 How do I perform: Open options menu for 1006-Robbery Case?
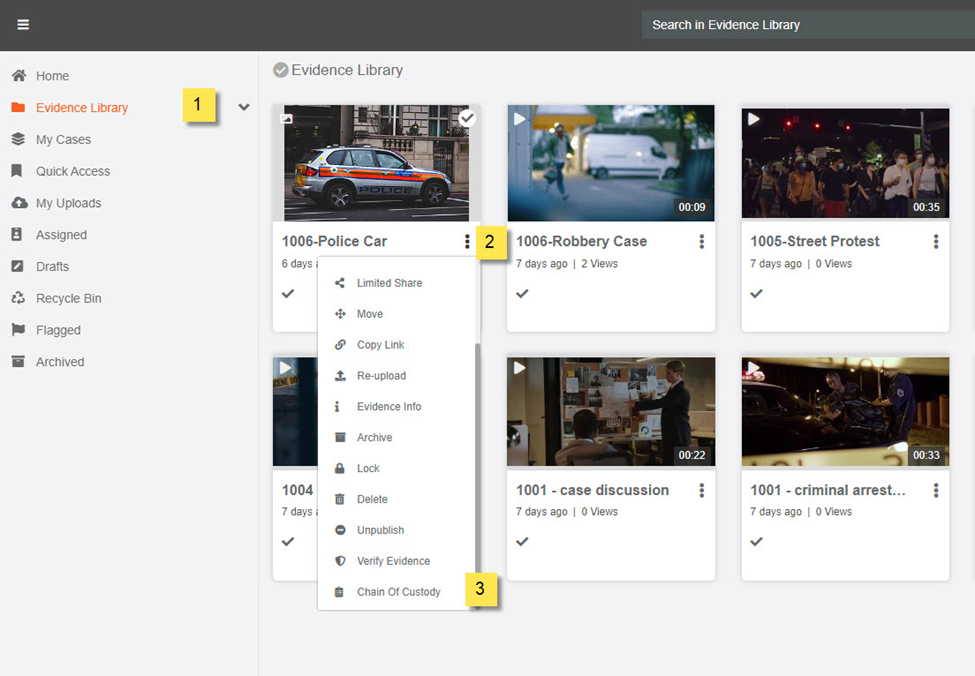(x=701, y=241)
